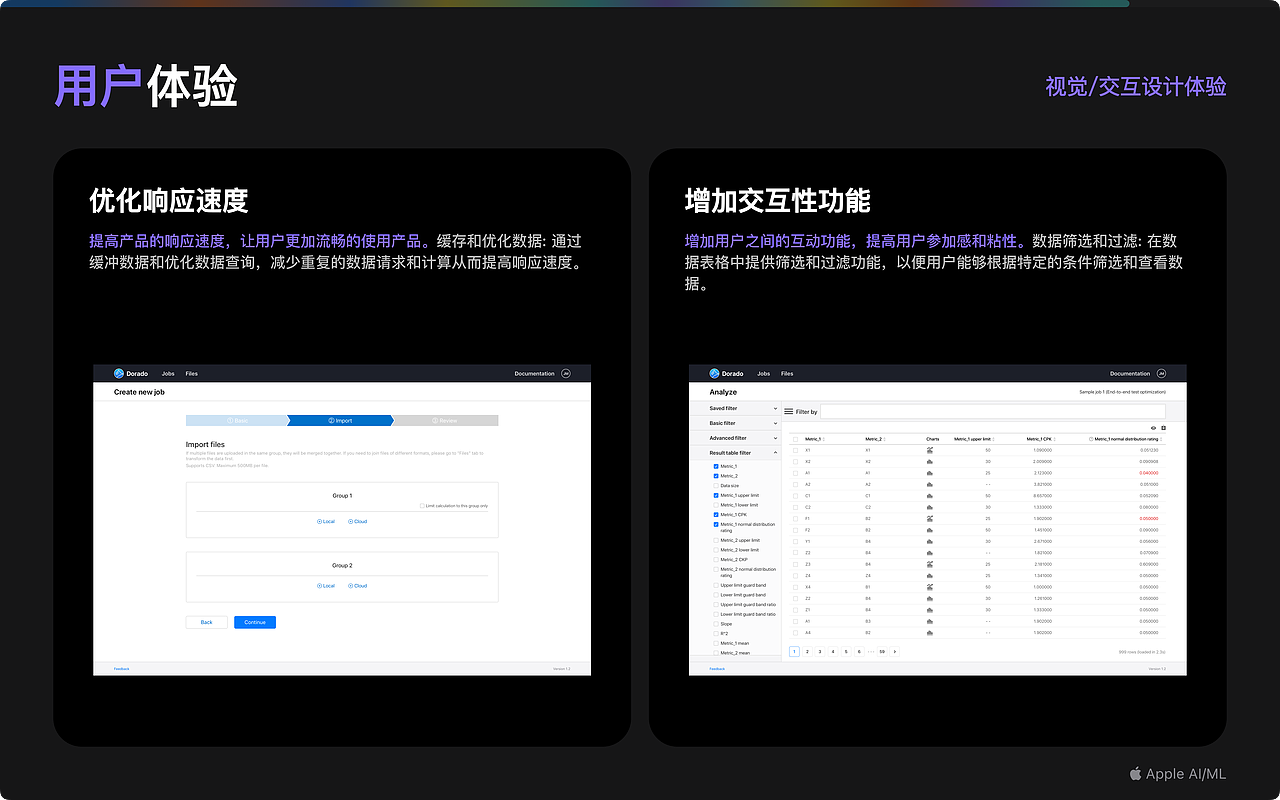1280x800 pixels.
Task: Open the chart icon in row A4
Action: pyautogui.click(x=930, y=633)
